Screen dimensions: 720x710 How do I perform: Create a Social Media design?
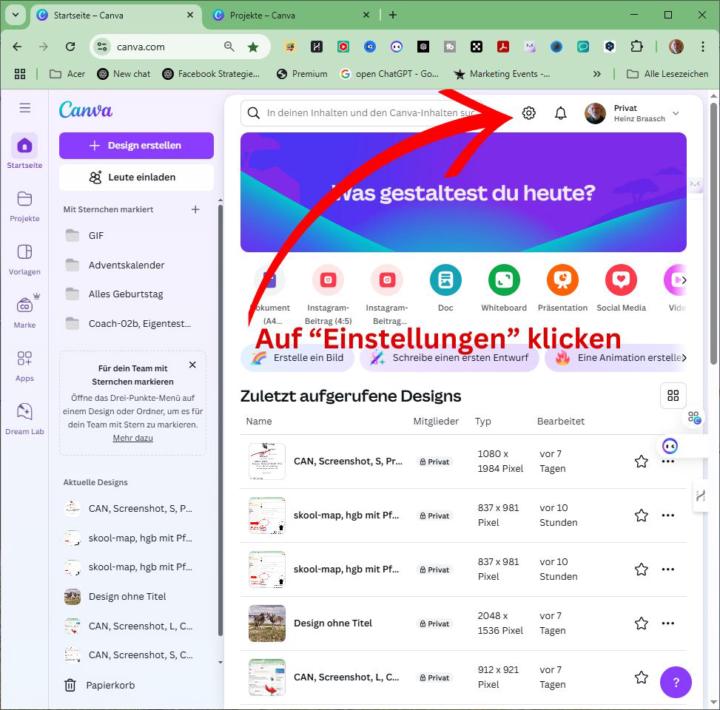621,288
